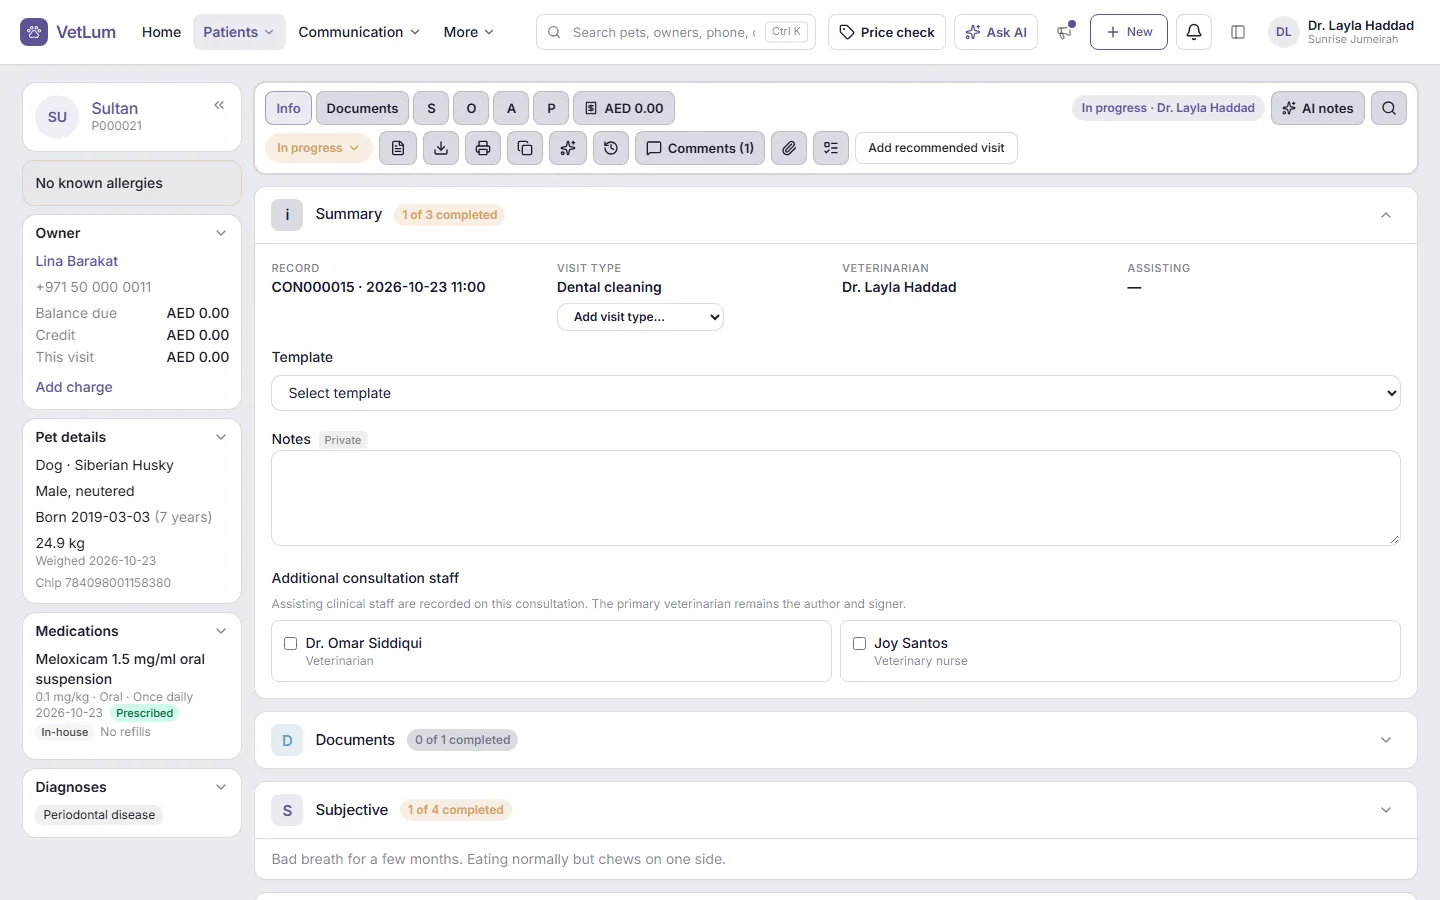Click the DL user avatar

point(1284,32)
